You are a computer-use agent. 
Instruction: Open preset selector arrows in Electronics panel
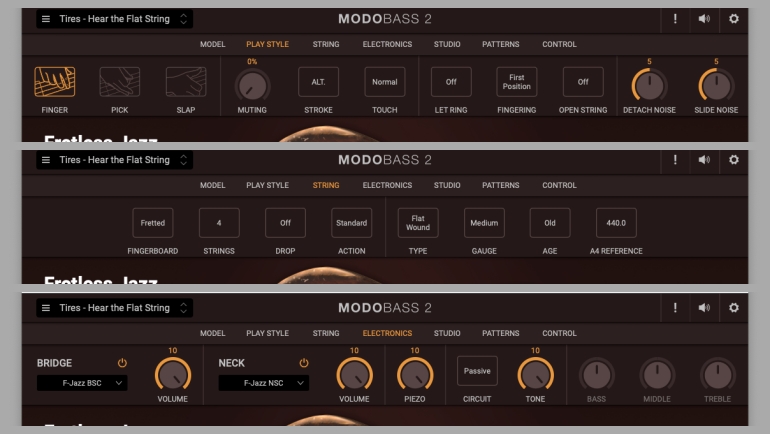[183, 308]
